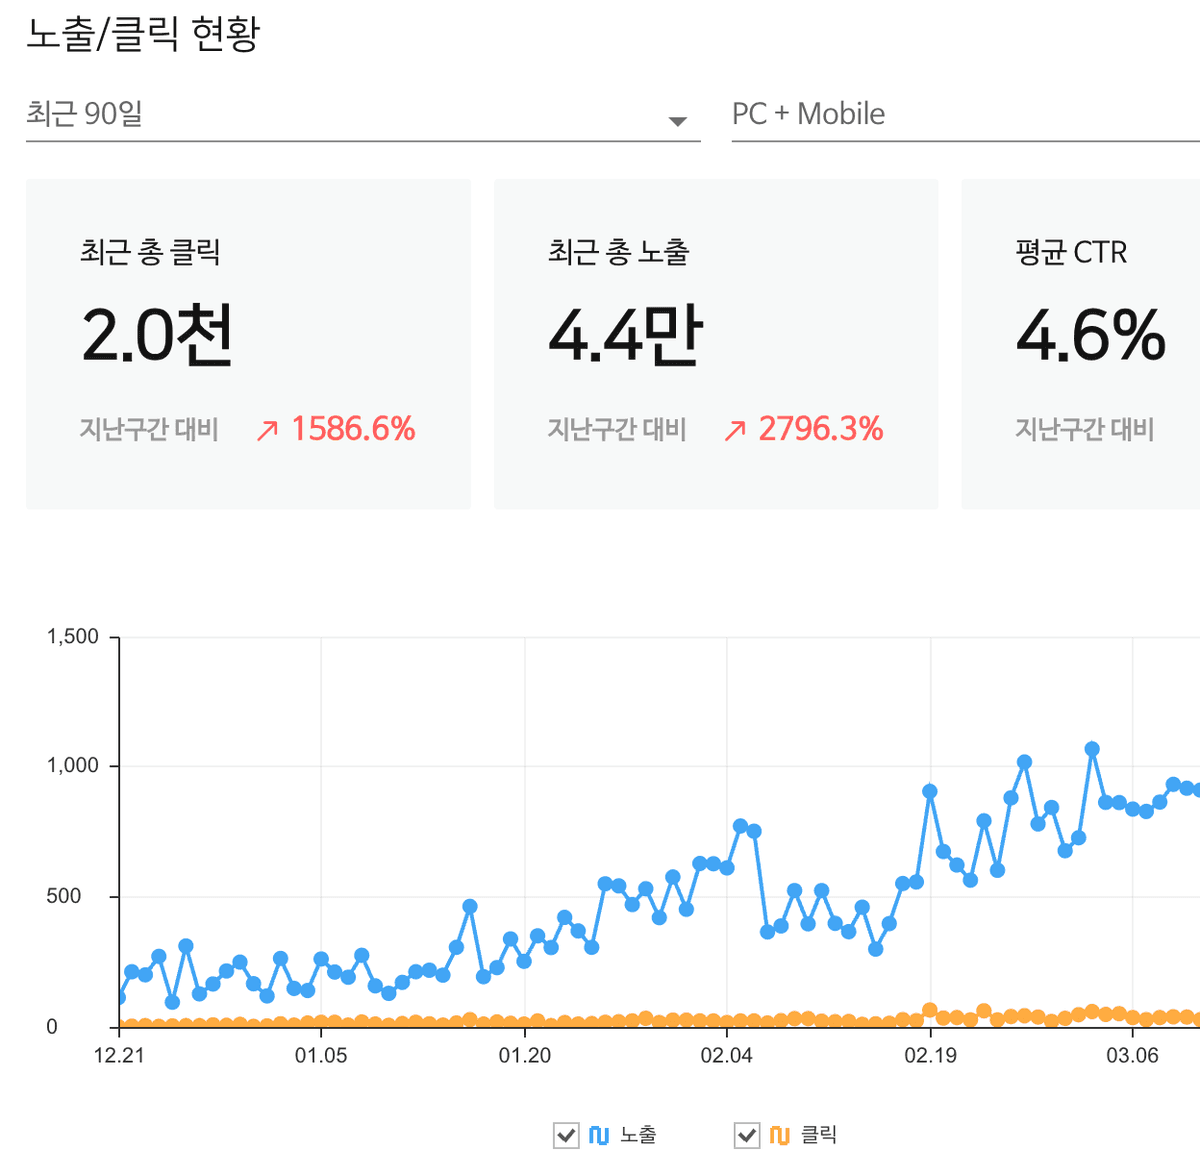
Task: Open the PC + Mobile device filter
Action: (x=810, y=114)
